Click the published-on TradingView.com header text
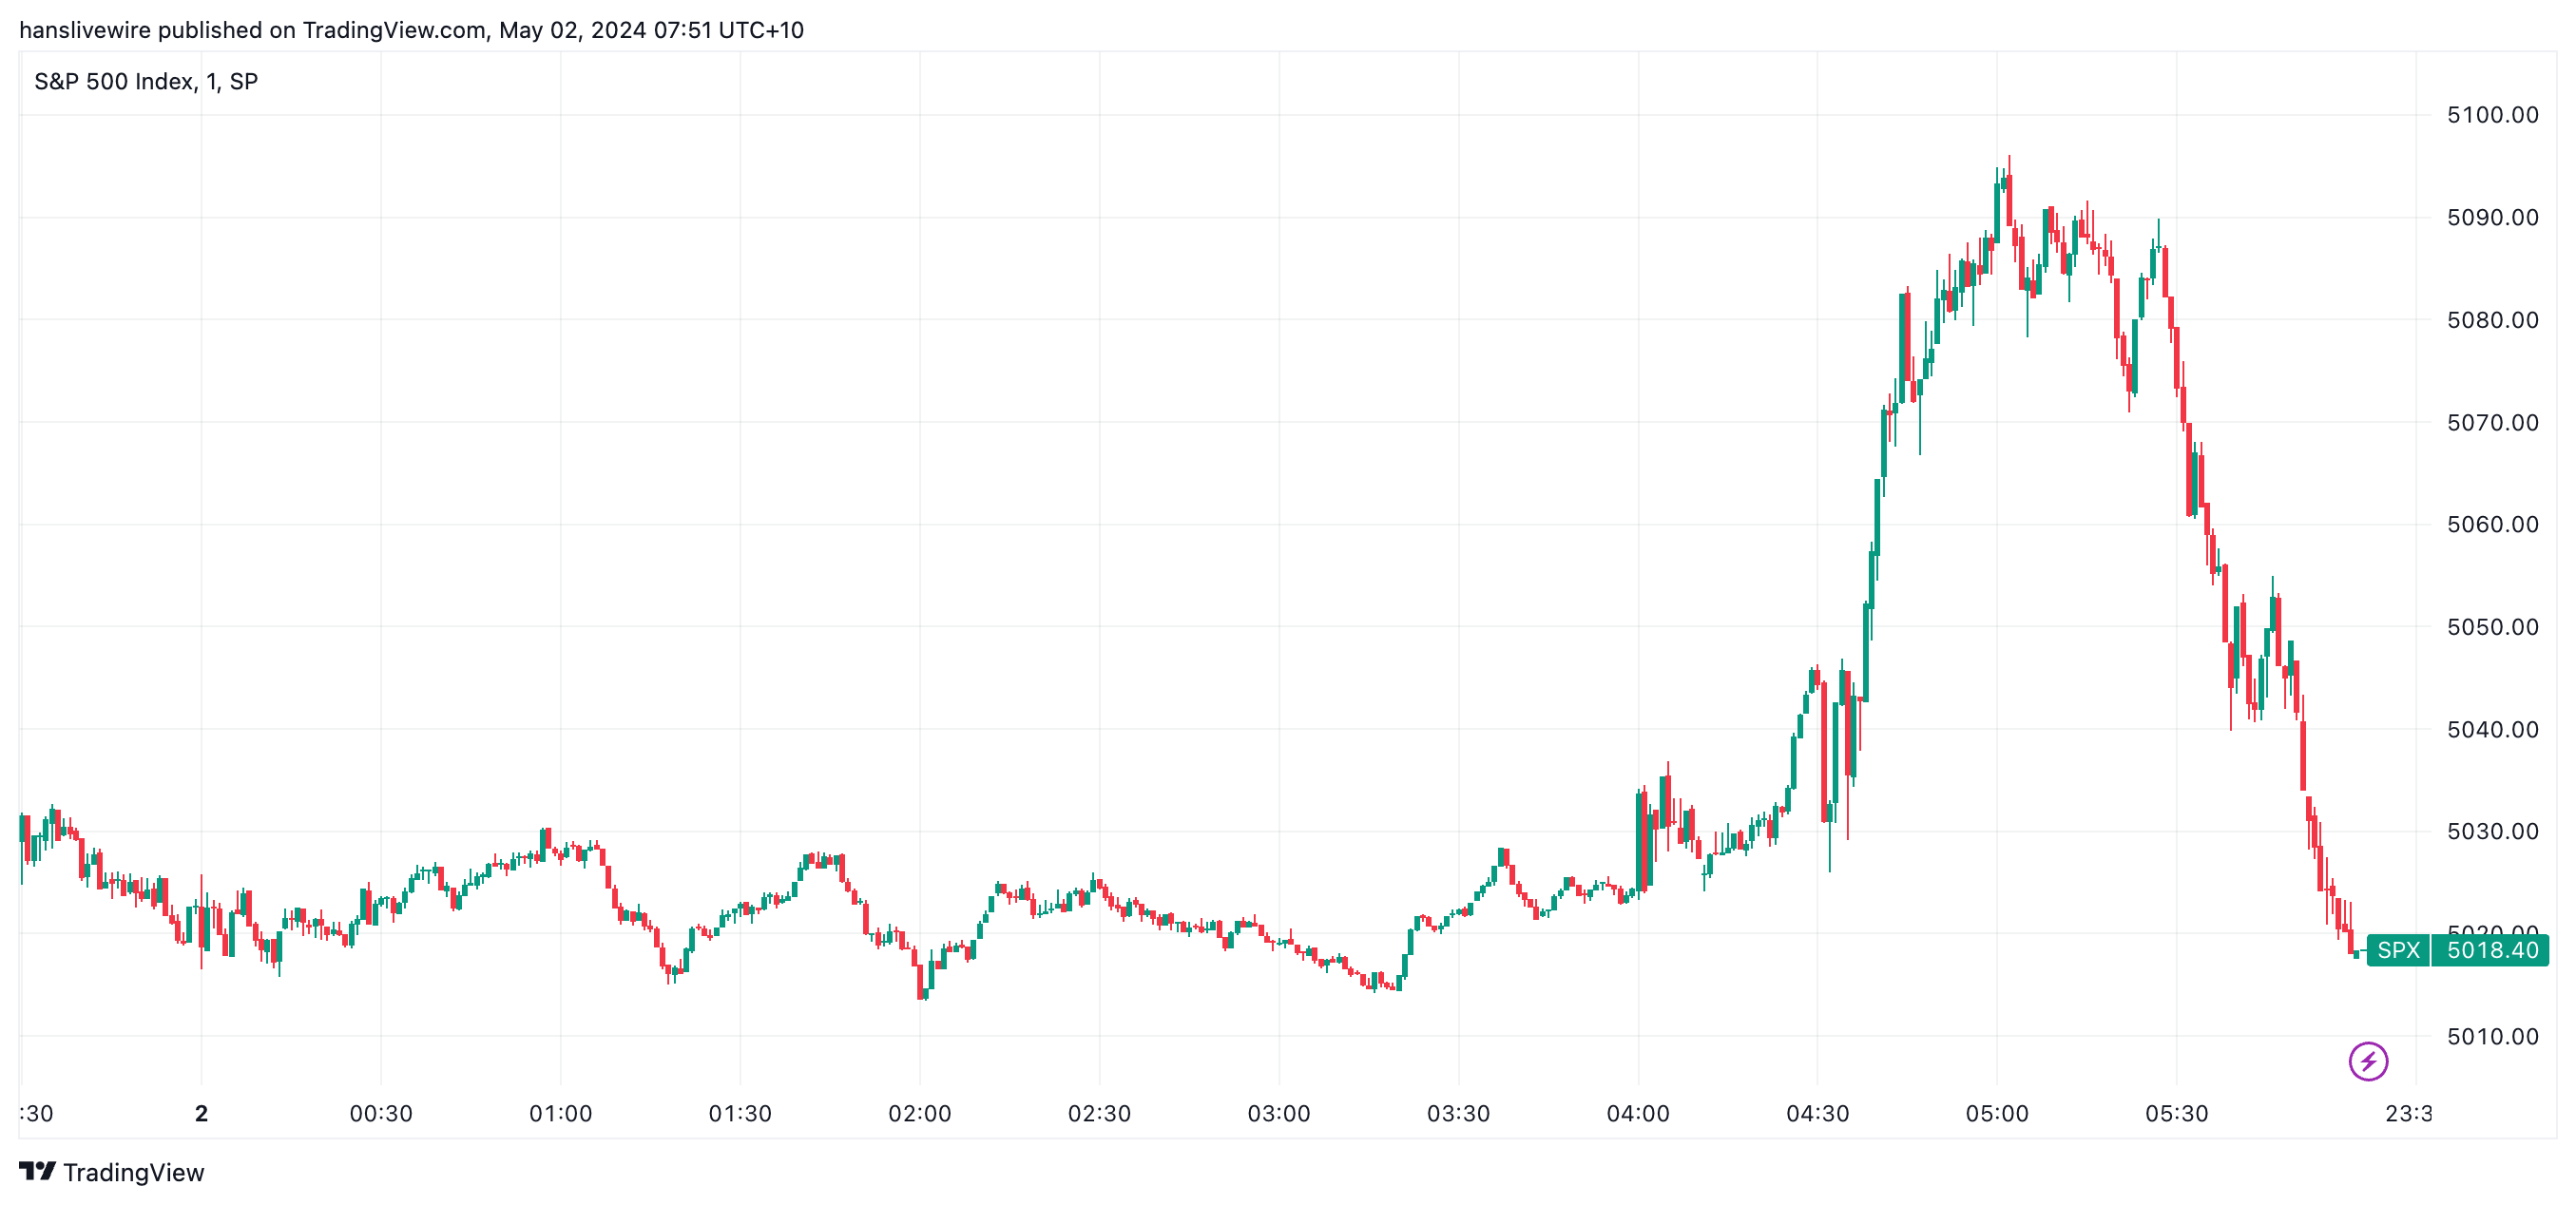The width and height of the screenshot is (2576, 1205). 411,30
